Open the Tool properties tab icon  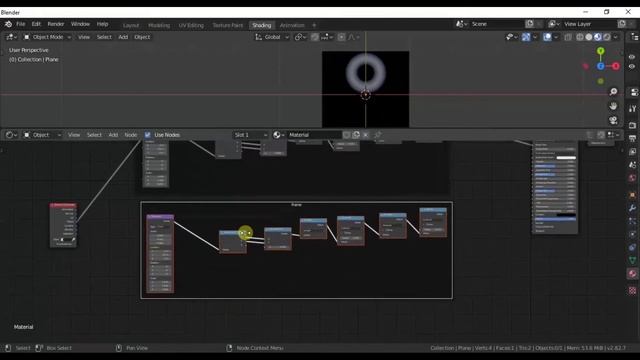tap(632, 109)
